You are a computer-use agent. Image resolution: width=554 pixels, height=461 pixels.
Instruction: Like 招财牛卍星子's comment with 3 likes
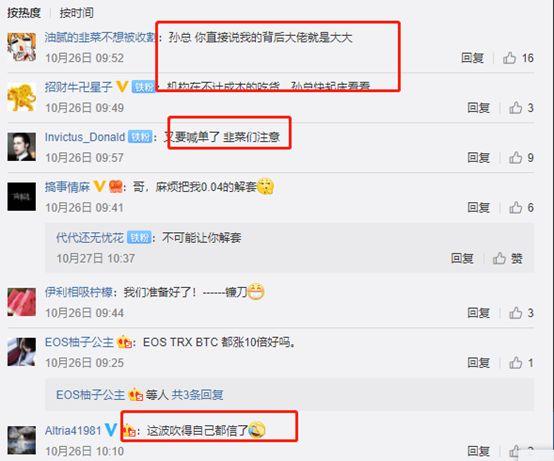pos(515,107)
